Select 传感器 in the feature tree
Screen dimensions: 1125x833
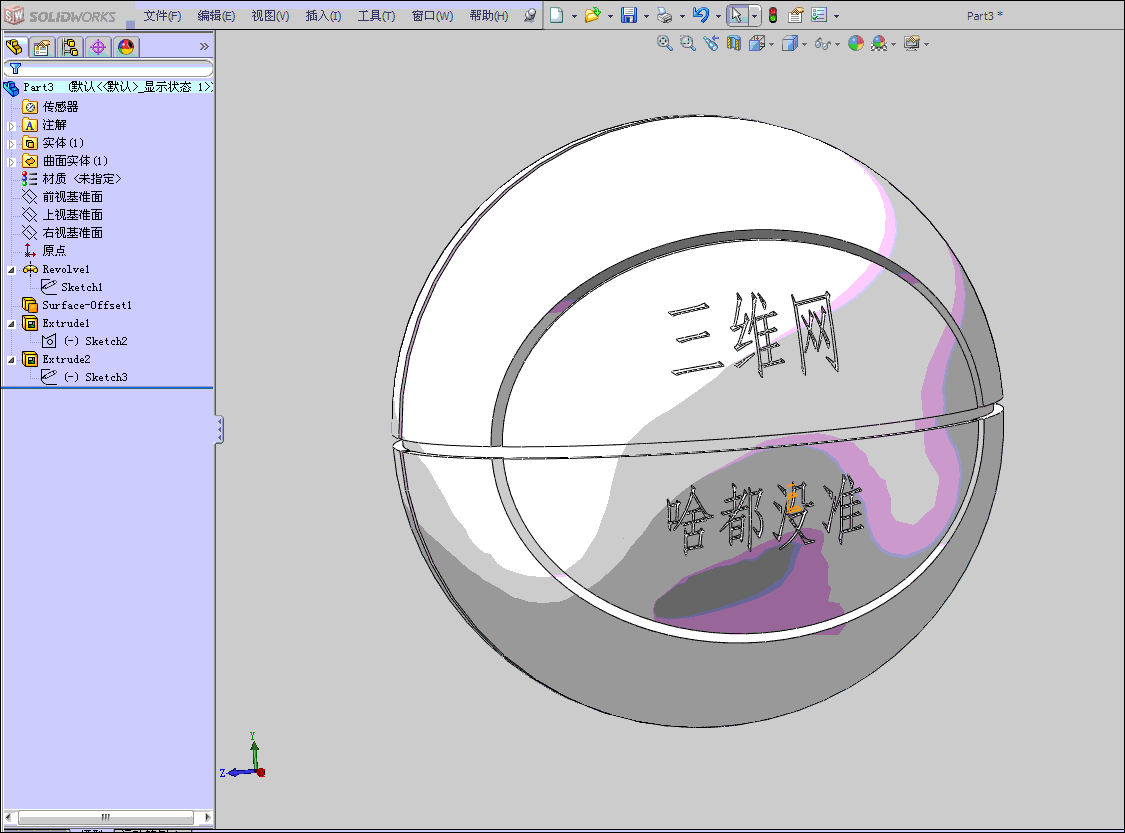point(60,107)
